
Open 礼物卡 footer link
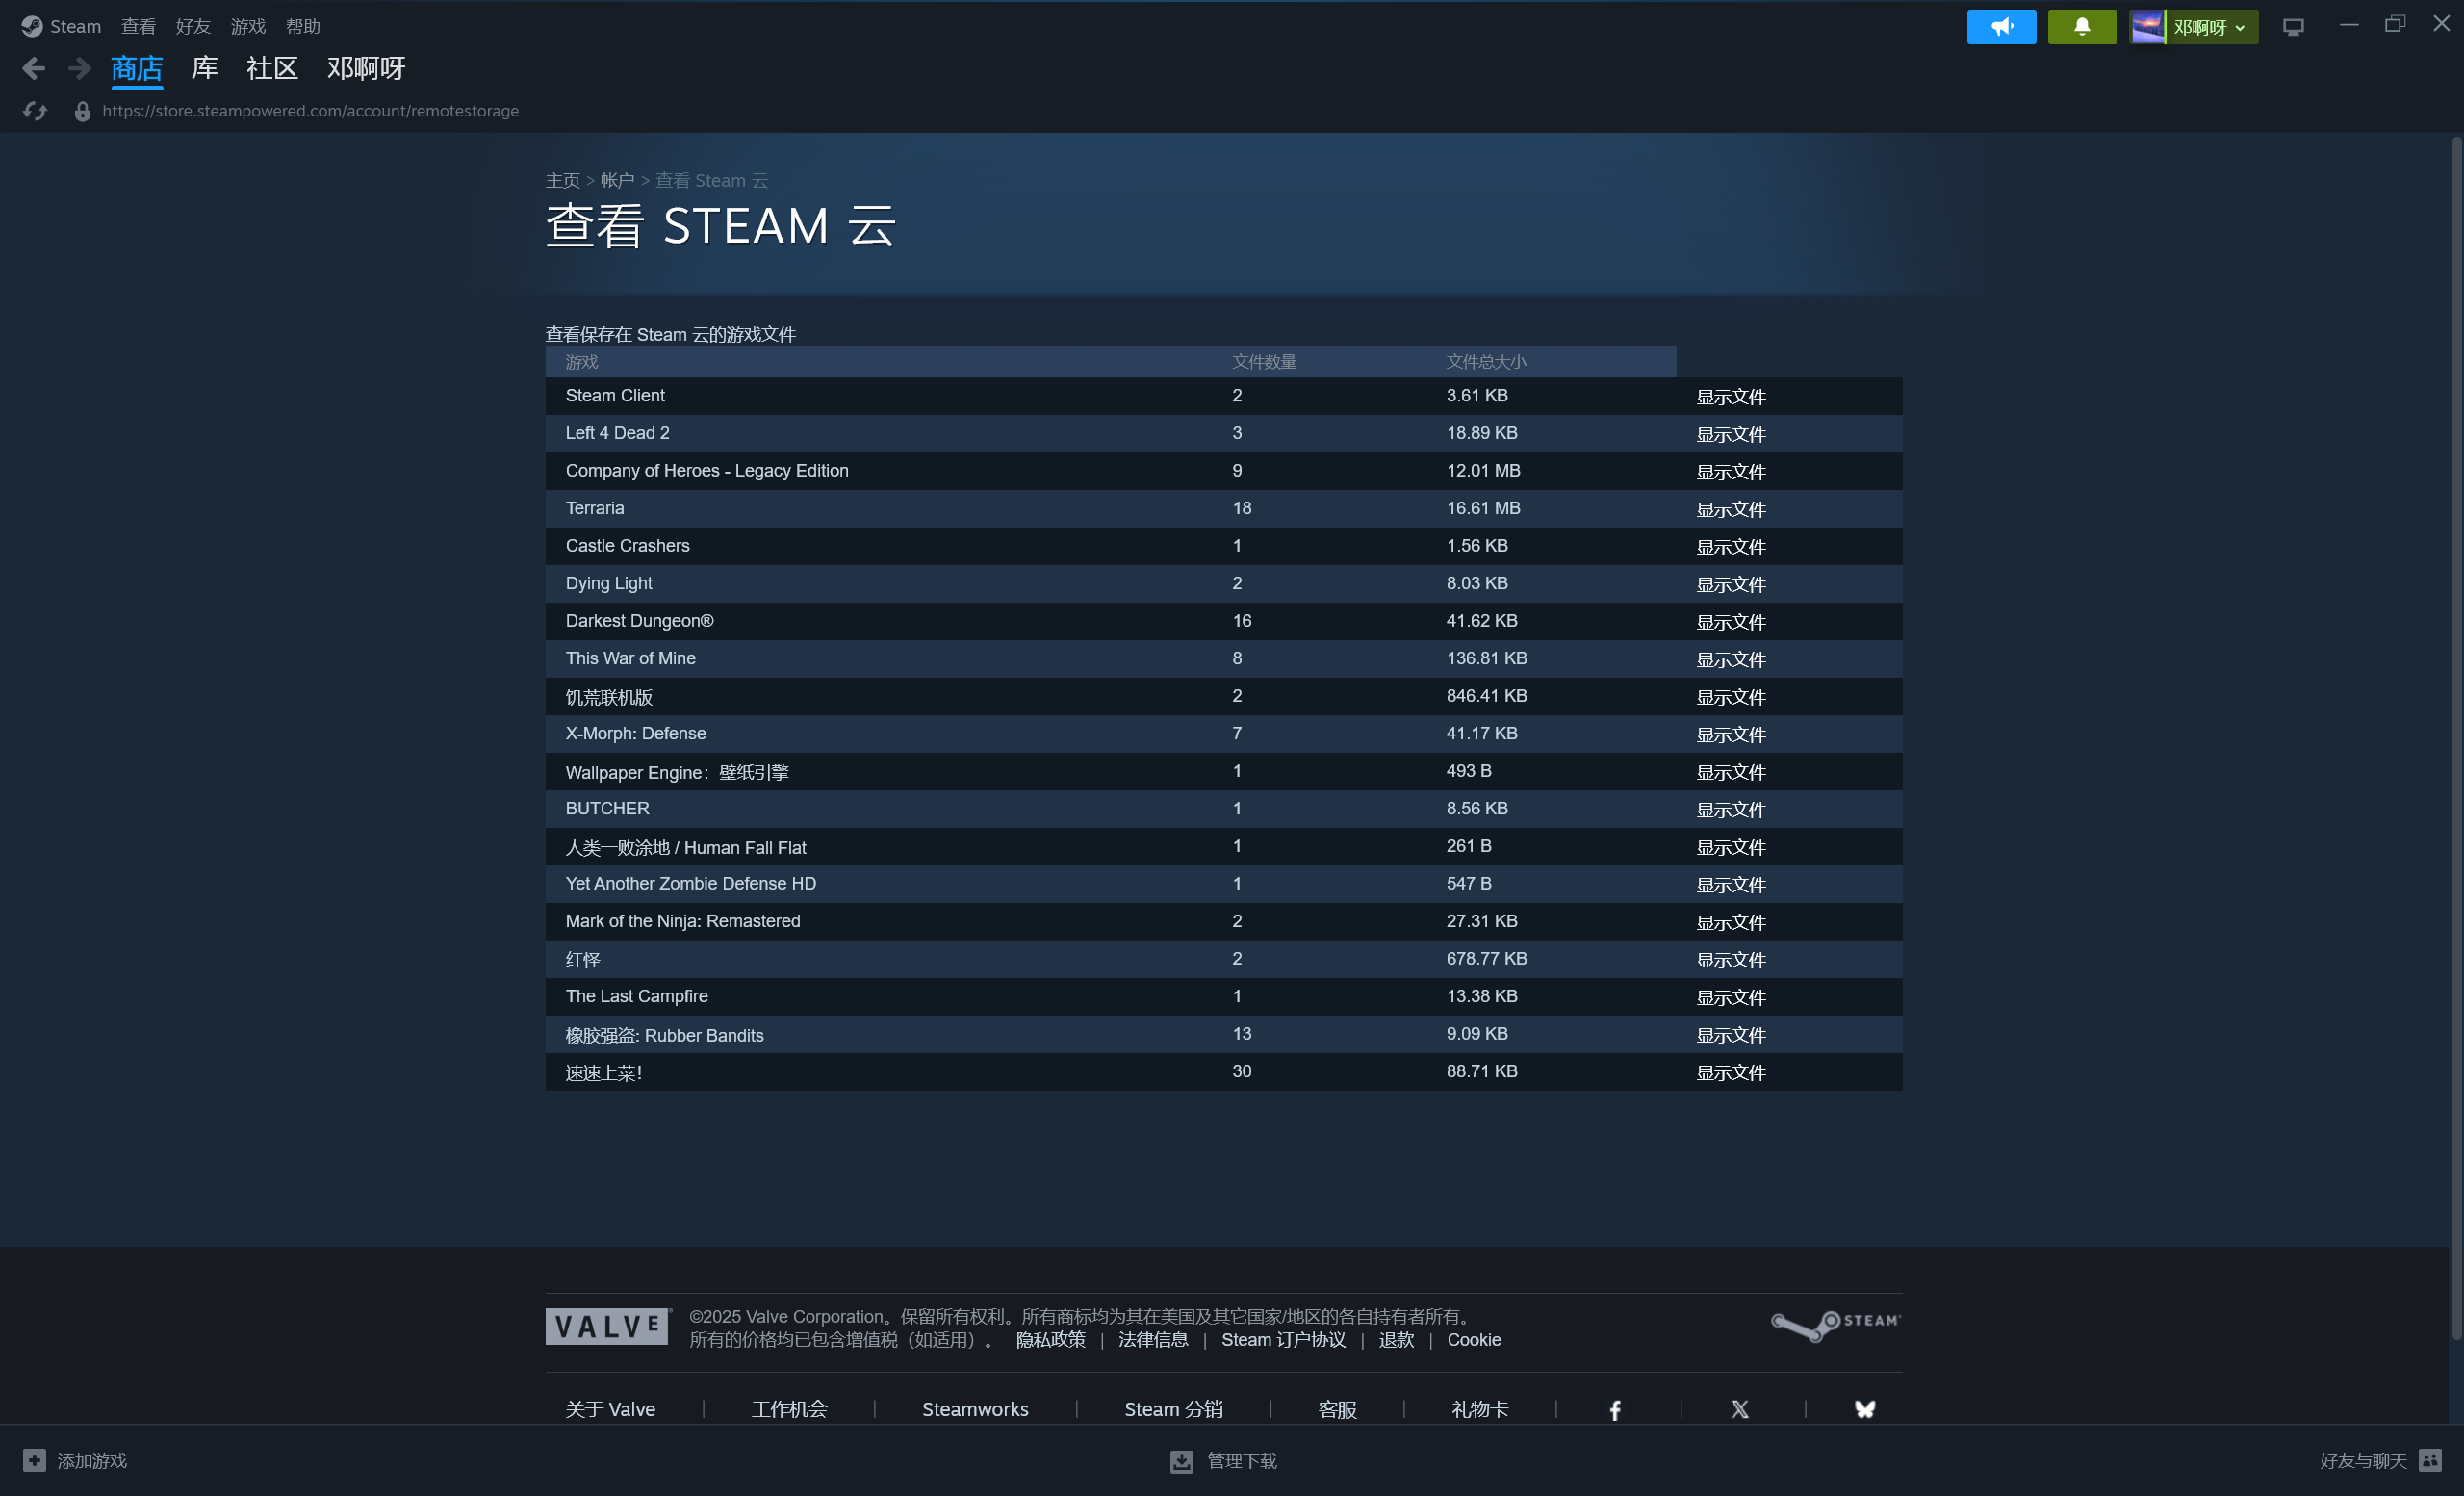point(1480,1409)
